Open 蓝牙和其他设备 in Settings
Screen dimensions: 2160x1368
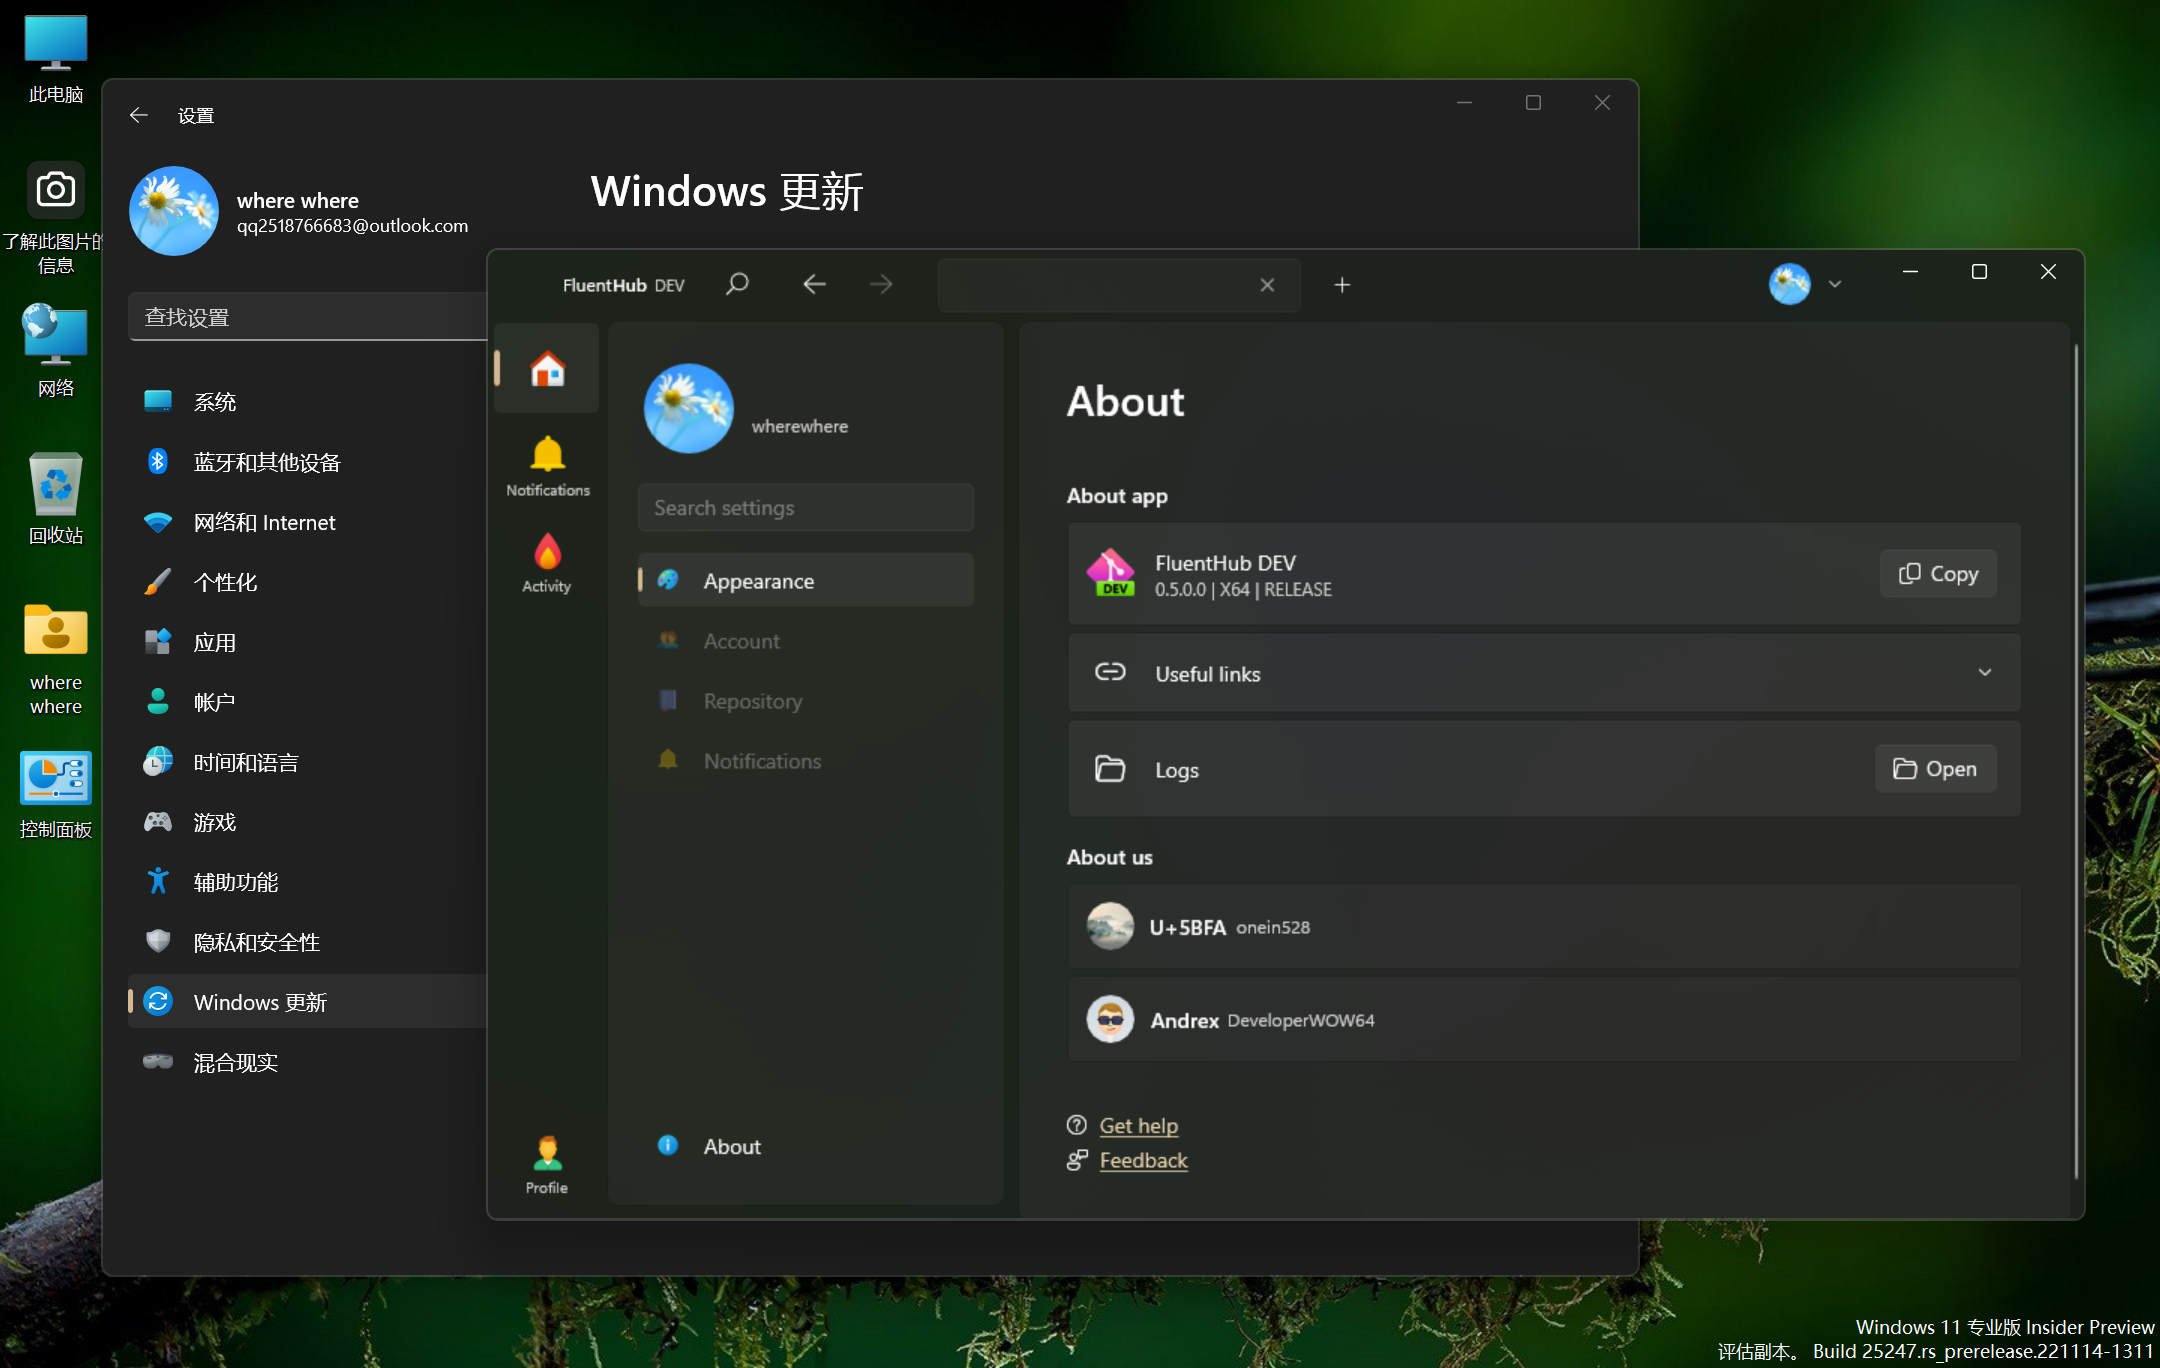308,462
